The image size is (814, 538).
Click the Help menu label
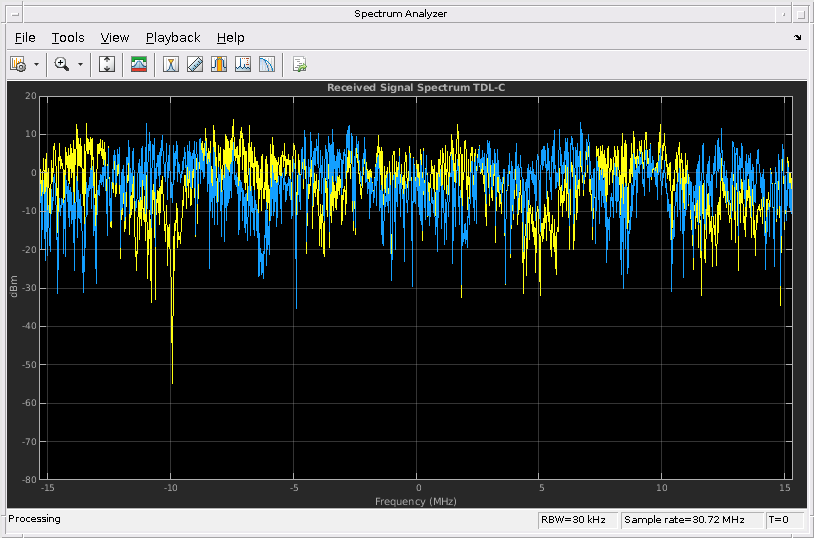[x=230, y=38]
